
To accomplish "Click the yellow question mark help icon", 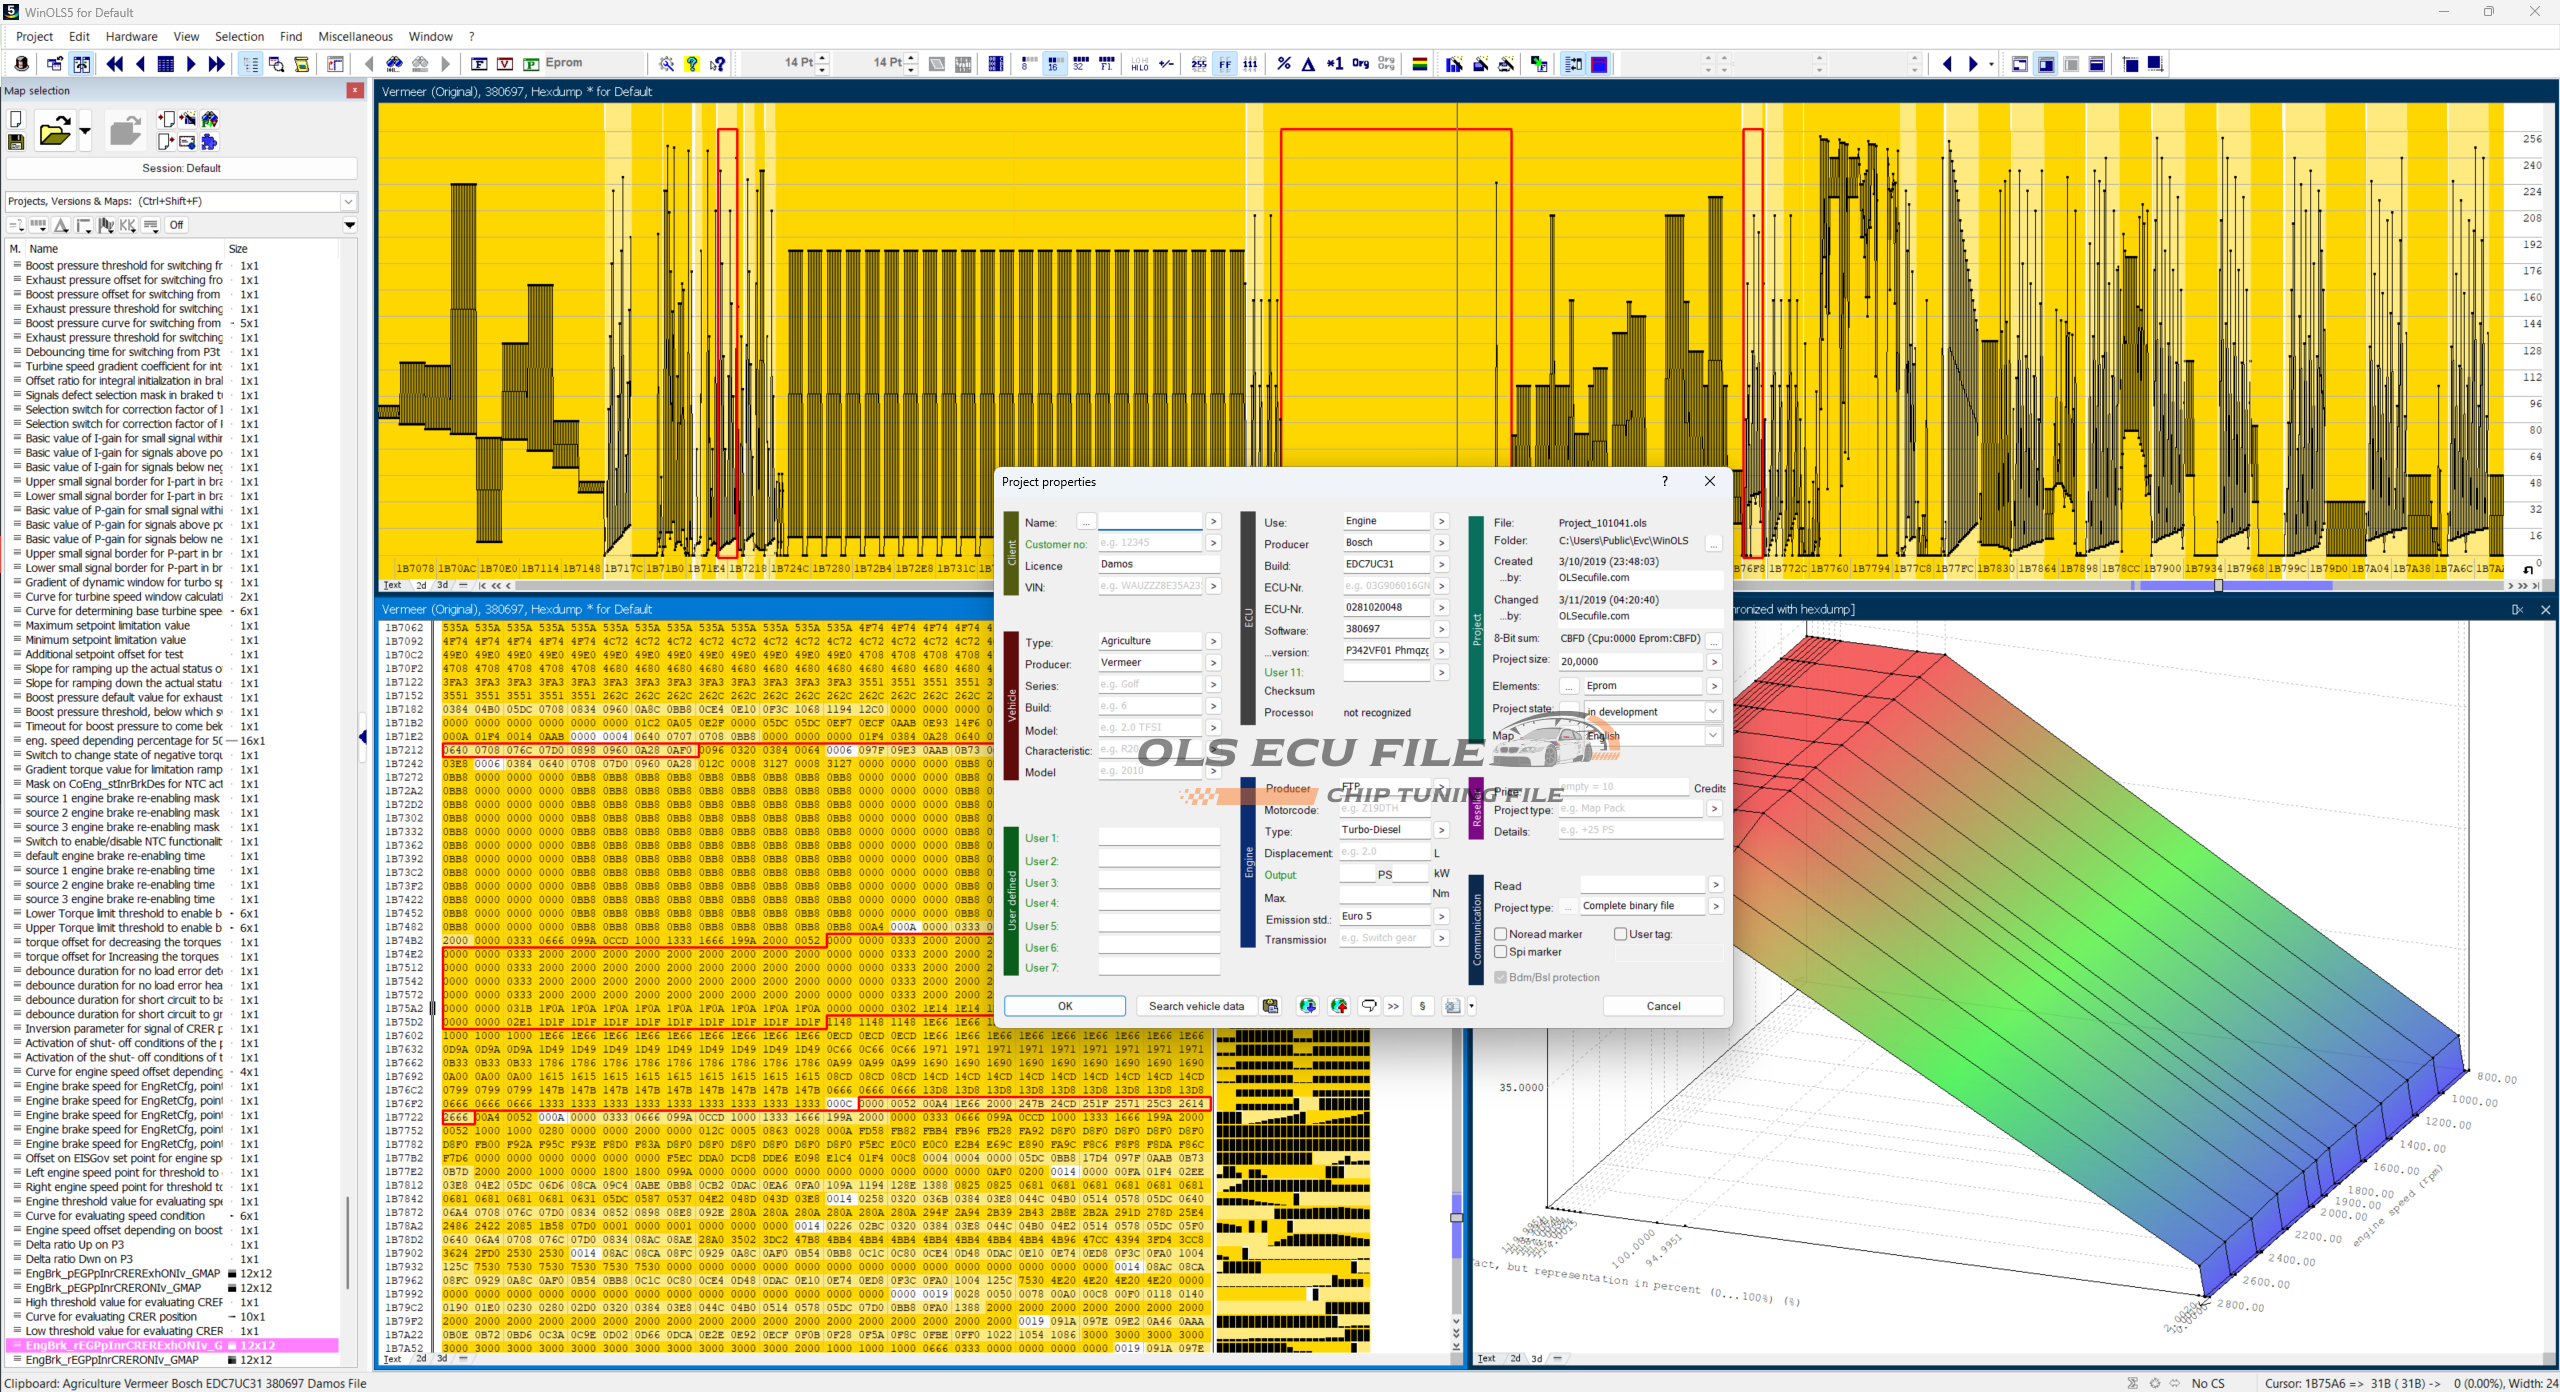I will click(692, 64).
